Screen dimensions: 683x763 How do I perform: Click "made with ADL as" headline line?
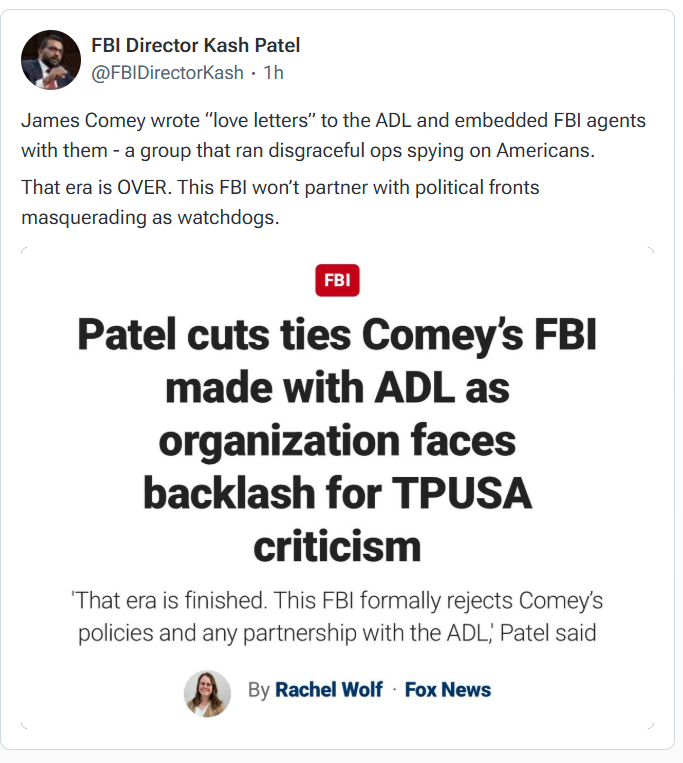pyautogui.click(x=337, y=388)
